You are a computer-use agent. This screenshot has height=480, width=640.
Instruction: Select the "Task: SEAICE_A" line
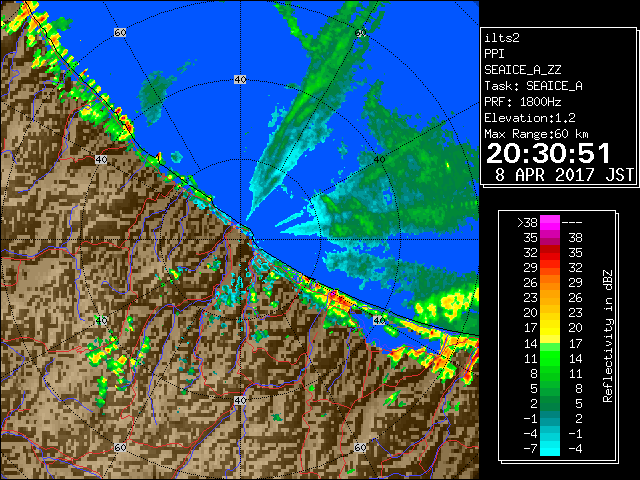tap(533, 86)
